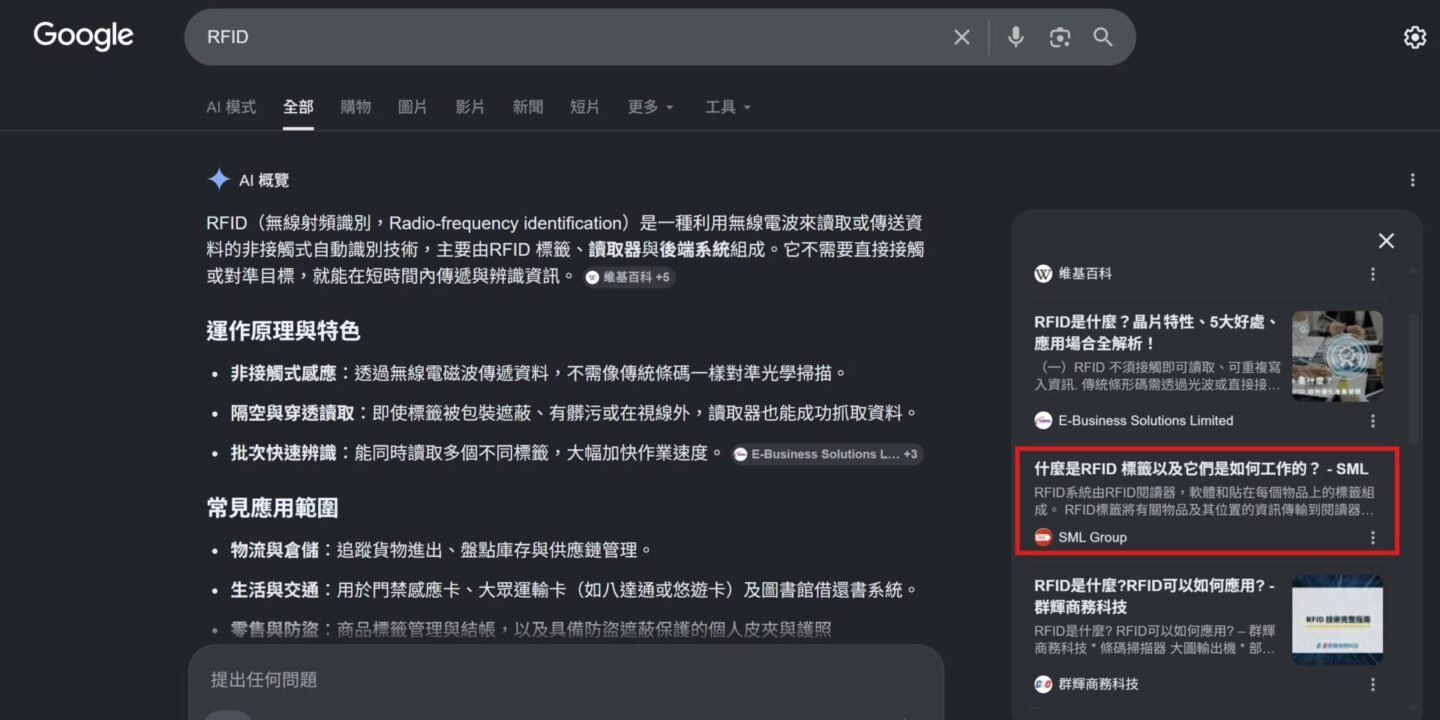Click the 生活與交通 bullet text

[x=574, y=590]
